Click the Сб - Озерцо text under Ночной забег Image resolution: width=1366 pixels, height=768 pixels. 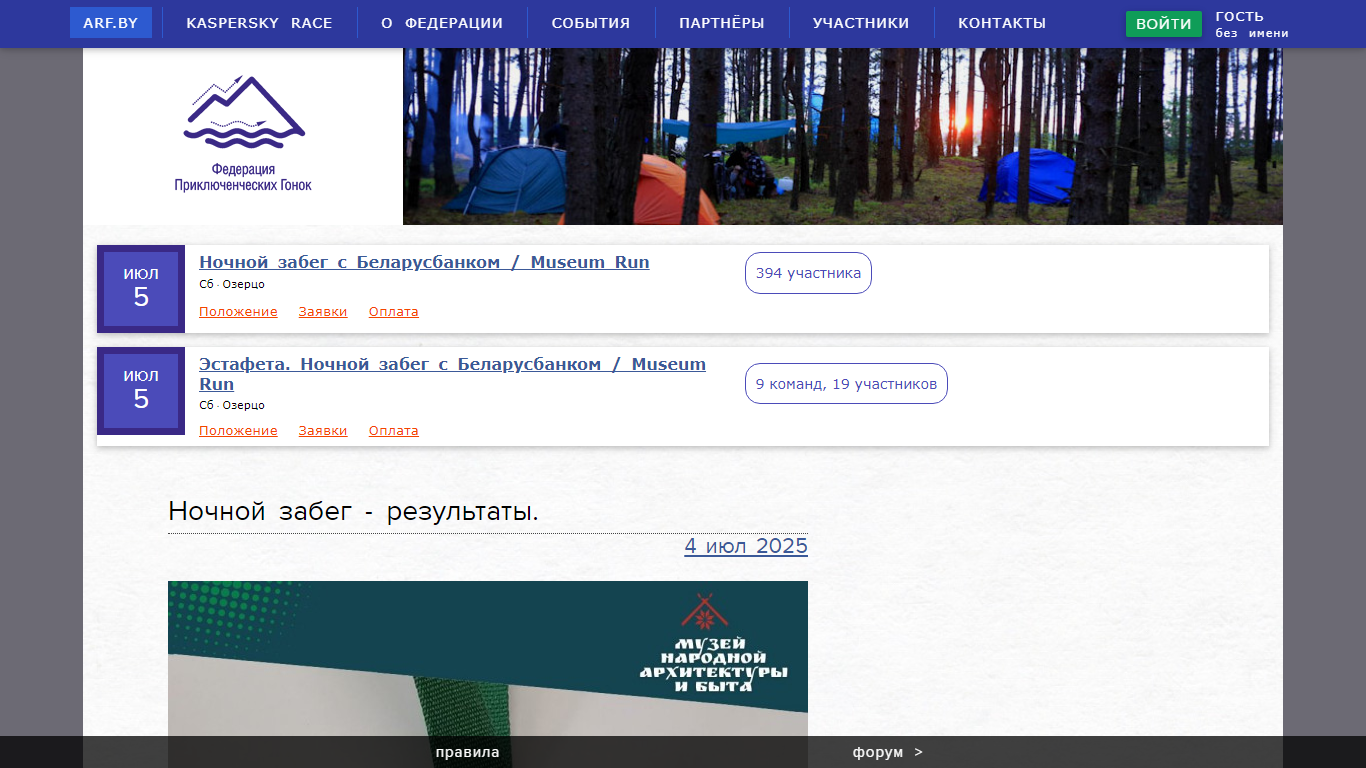click(232, 285)
